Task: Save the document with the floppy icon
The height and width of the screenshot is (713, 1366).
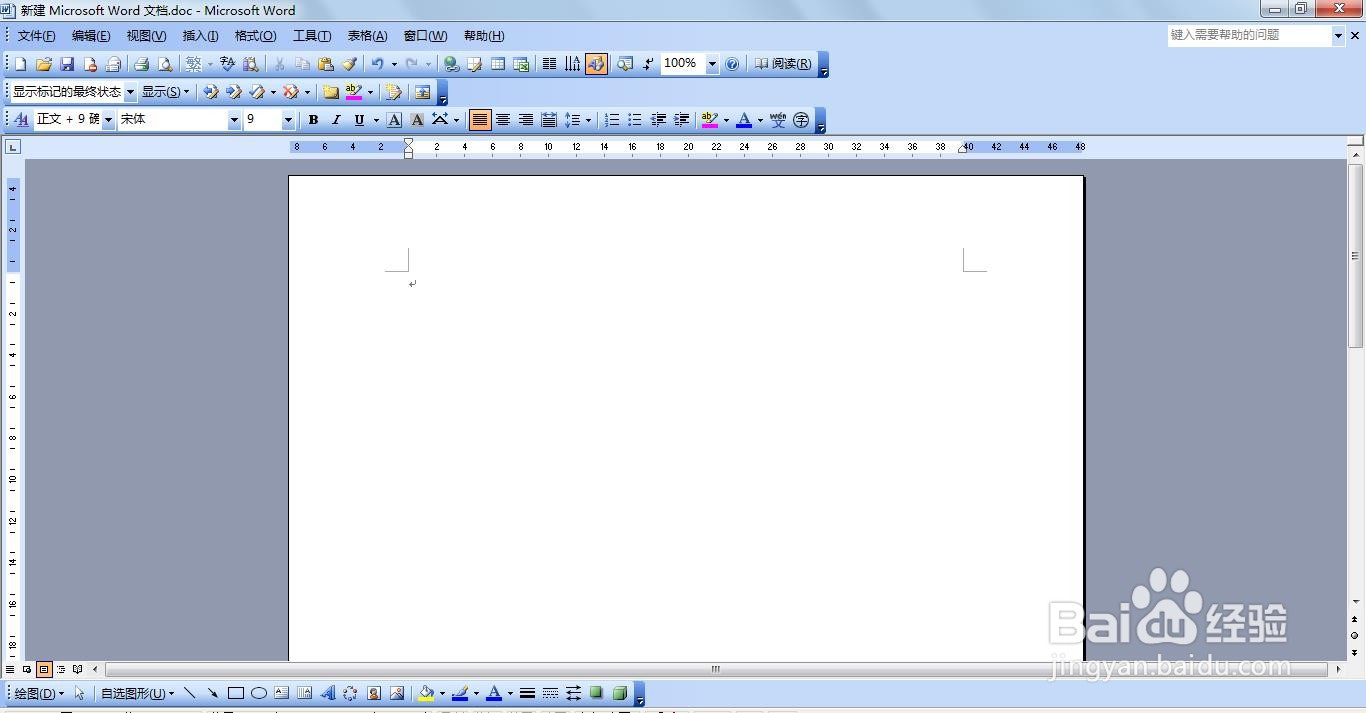Action: pos(67,64)
